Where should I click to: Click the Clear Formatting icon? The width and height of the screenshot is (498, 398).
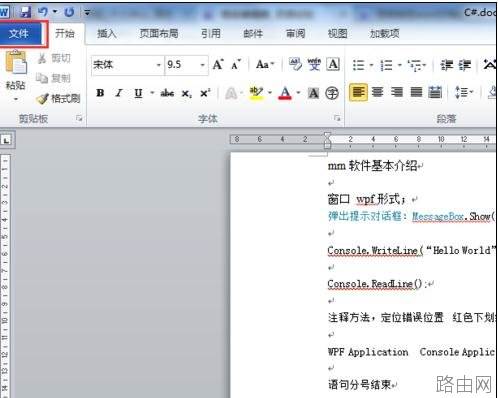(x=295, y=64)
